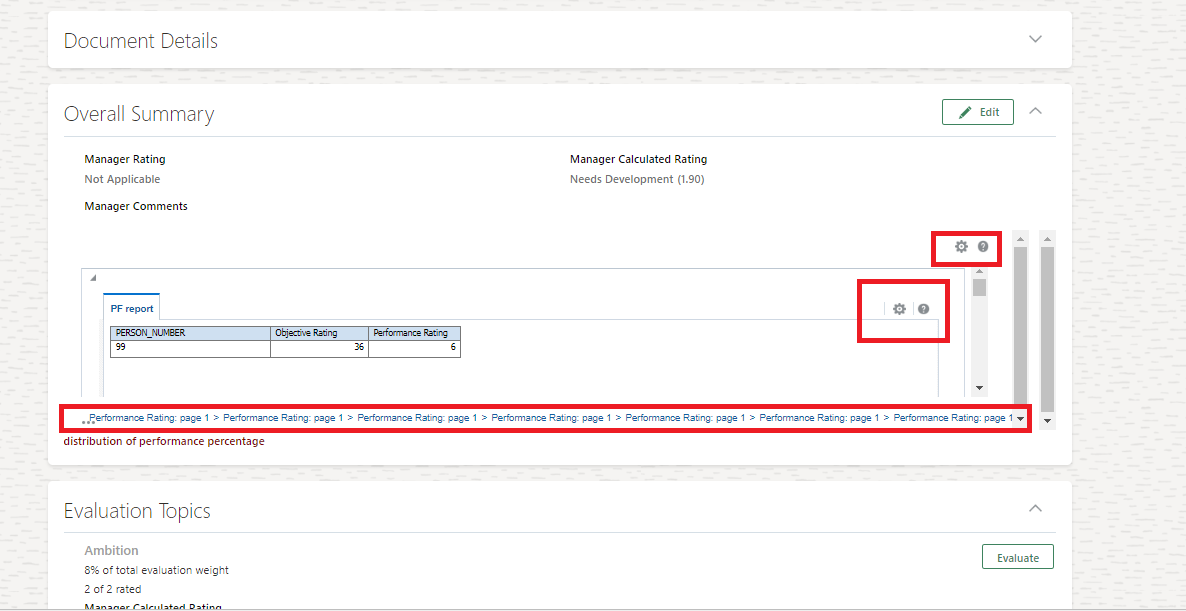1186x611 pixels.
Task: Open the breadcrumb Performance Rating page dropdown arrow
Action: pyautogui.click(x=1021, y=417)
